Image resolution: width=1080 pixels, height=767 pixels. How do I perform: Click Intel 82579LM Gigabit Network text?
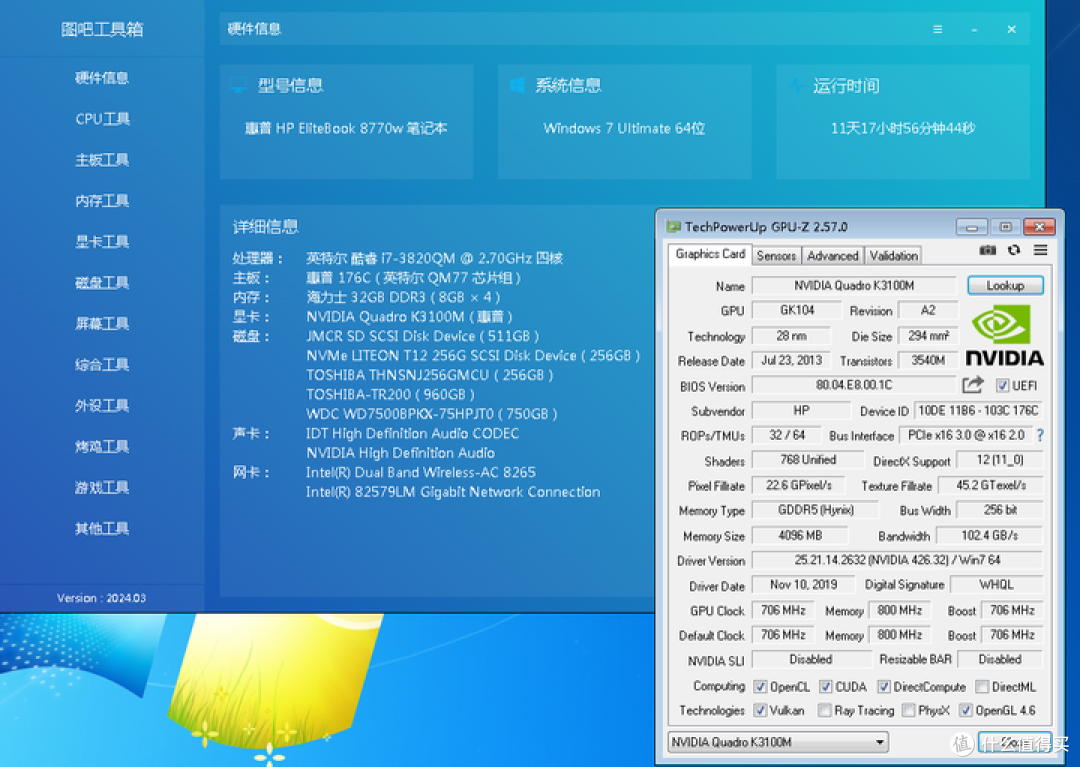(x=453, y=492)
